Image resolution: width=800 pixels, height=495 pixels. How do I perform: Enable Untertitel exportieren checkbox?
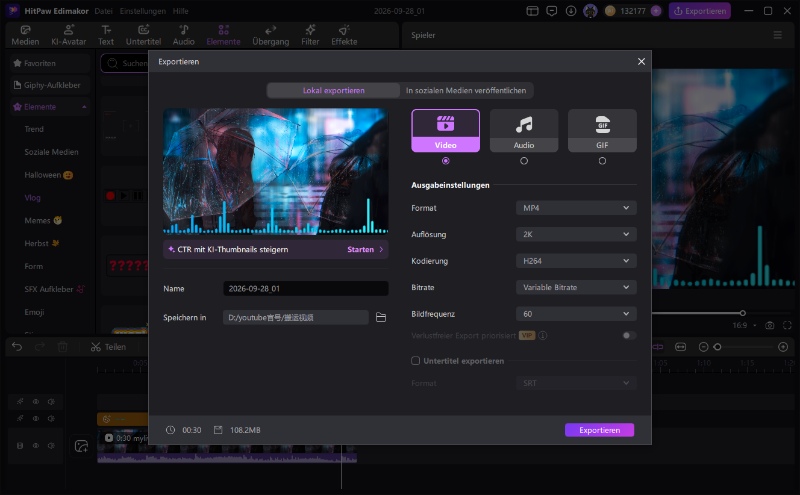click(415, 361)
